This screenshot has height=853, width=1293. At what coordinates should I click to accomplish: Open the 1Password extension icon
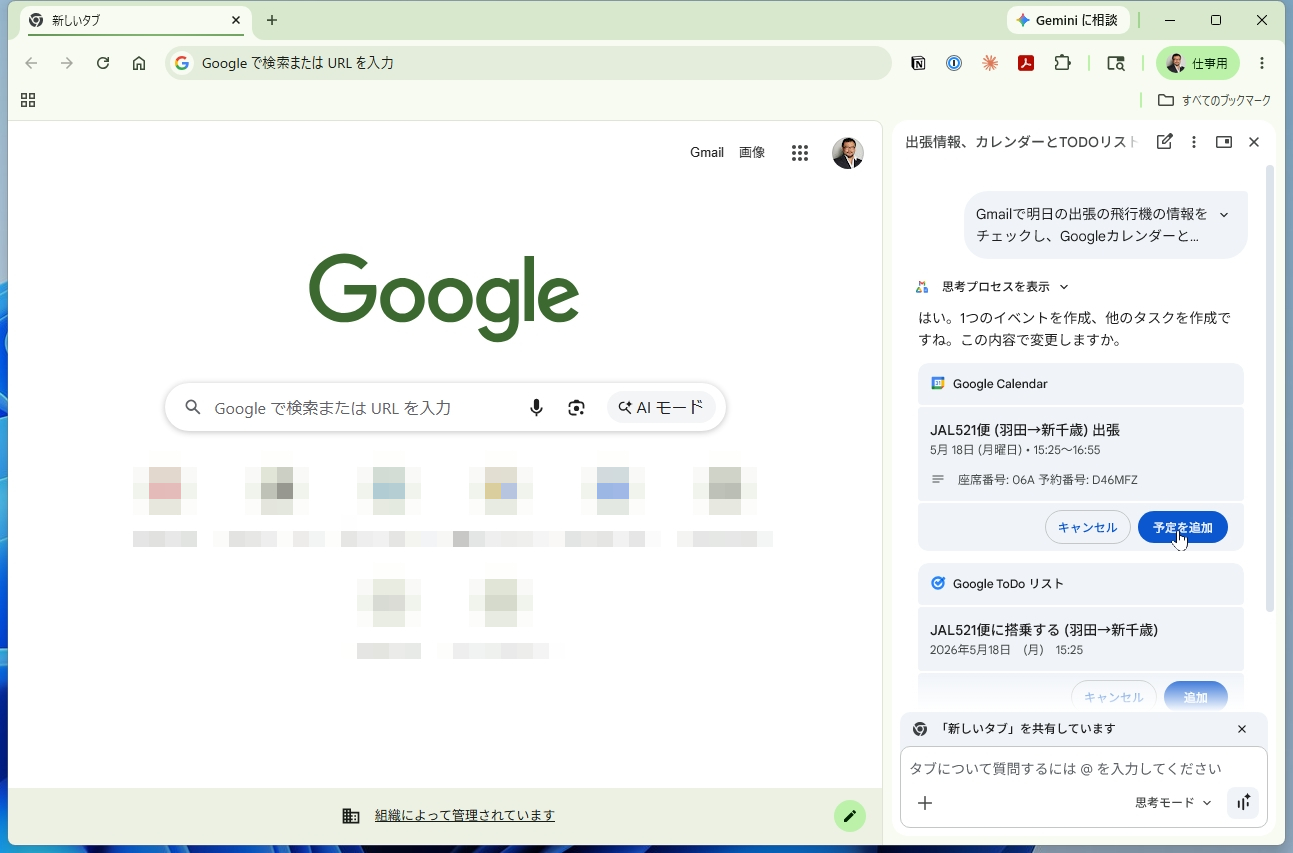(x=954, y=63)
